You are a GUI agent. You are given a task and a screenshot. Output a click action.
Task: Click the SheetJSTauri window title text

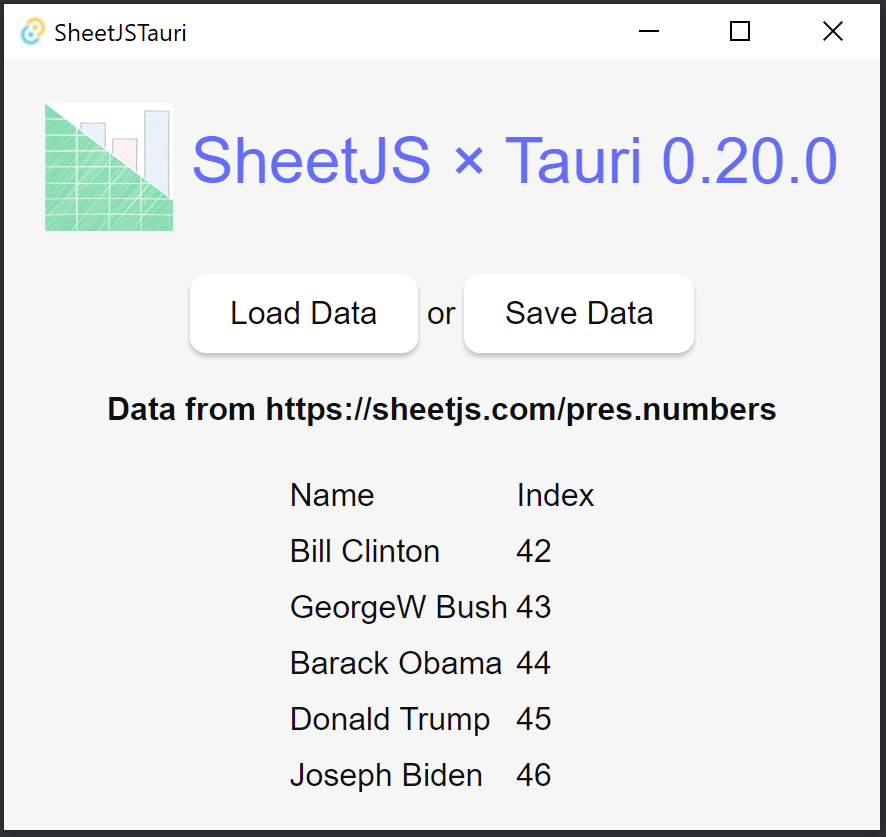click(120, 33)
